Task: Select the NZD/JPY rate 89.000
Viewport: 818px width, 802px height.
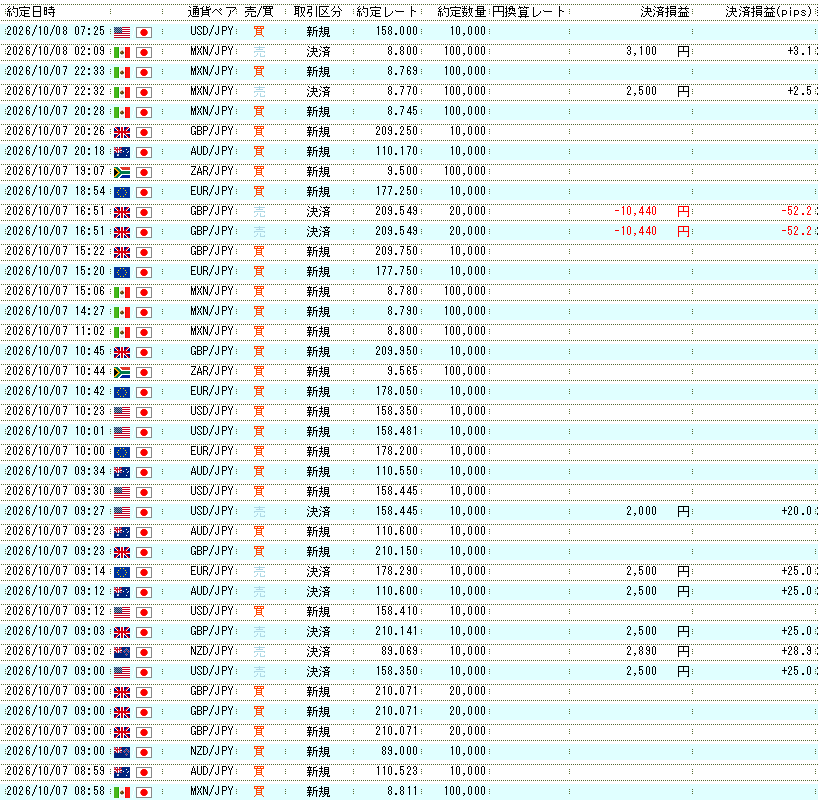Action: pyautogui.click(x=400, y=751)
